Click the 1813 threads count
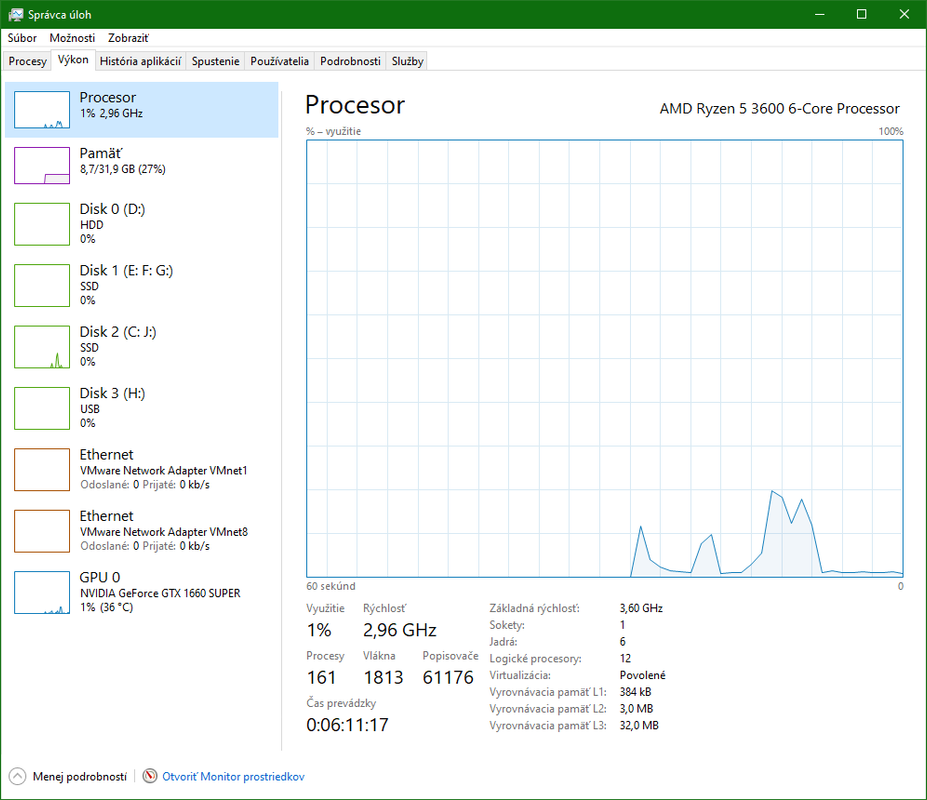This screenshot has height=800, width=927. (x=383, y=678)
